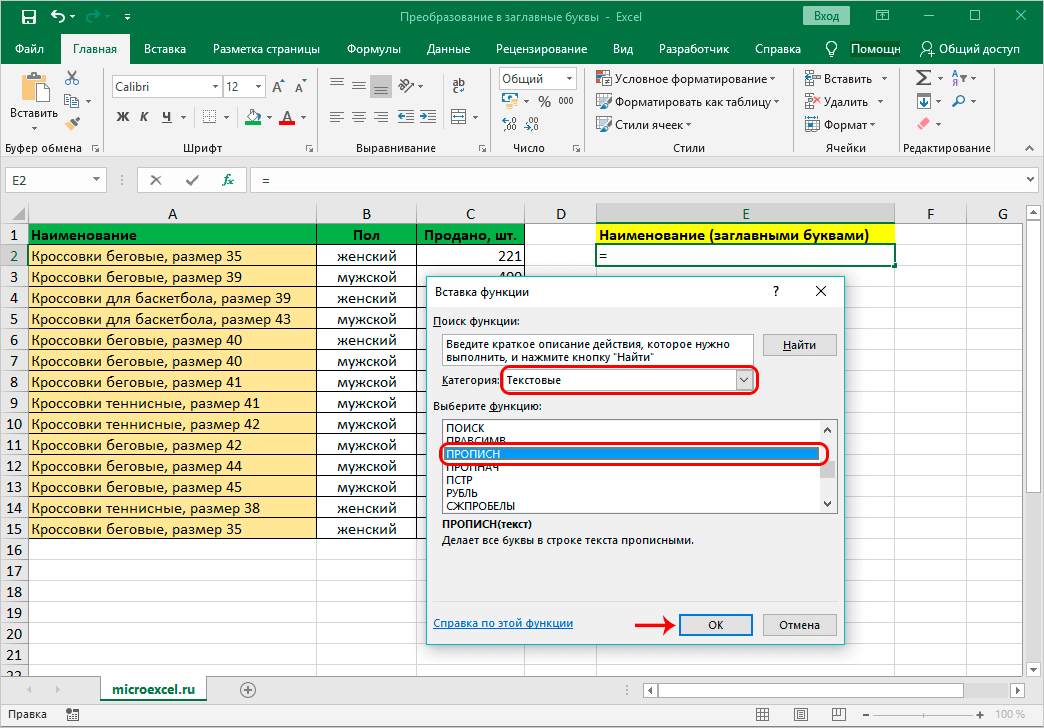Toggle Bold formatting (Ж)
Screen dimensions: 1044x728
pos(123,117)
